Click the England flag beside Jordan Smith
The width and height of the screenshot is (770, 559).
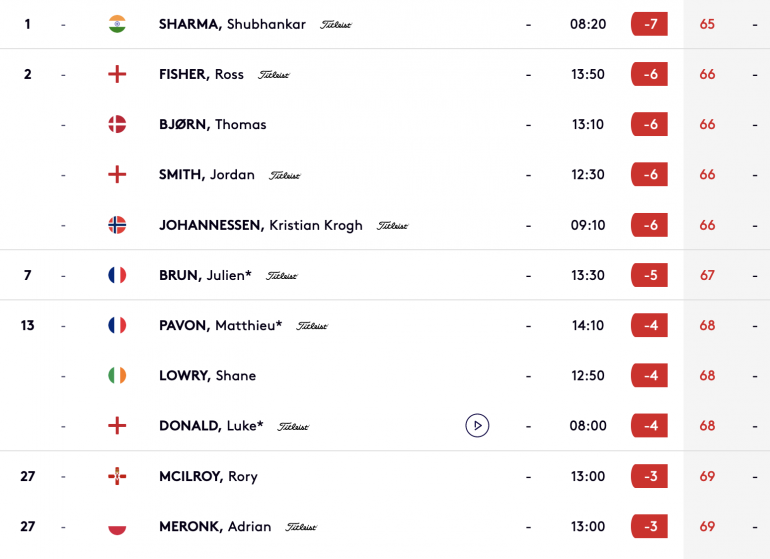point(117,174)
